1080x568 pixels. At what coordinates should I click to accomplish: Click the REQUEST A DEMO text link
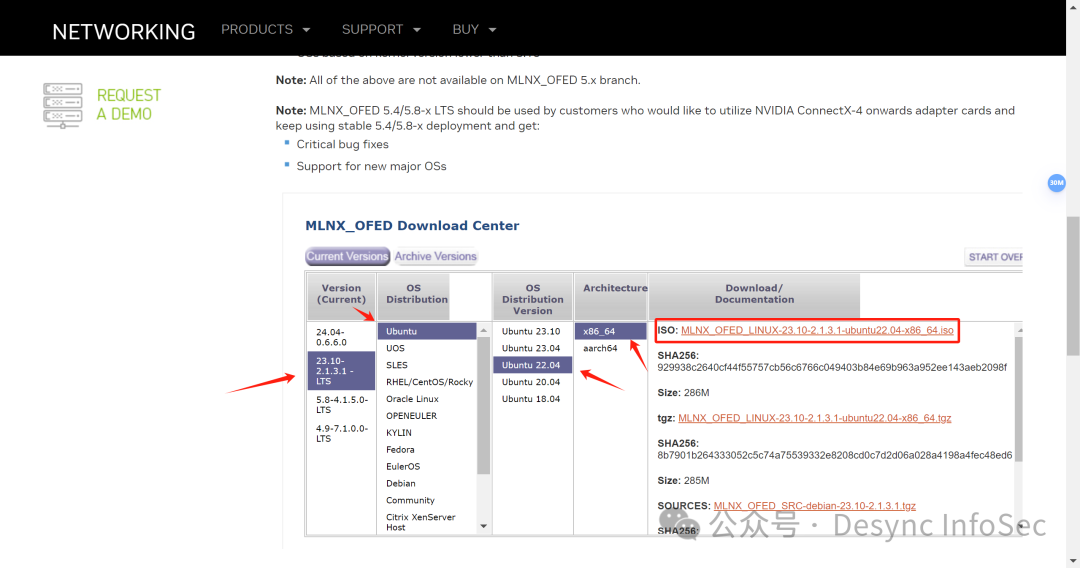(x=128, y=105)
